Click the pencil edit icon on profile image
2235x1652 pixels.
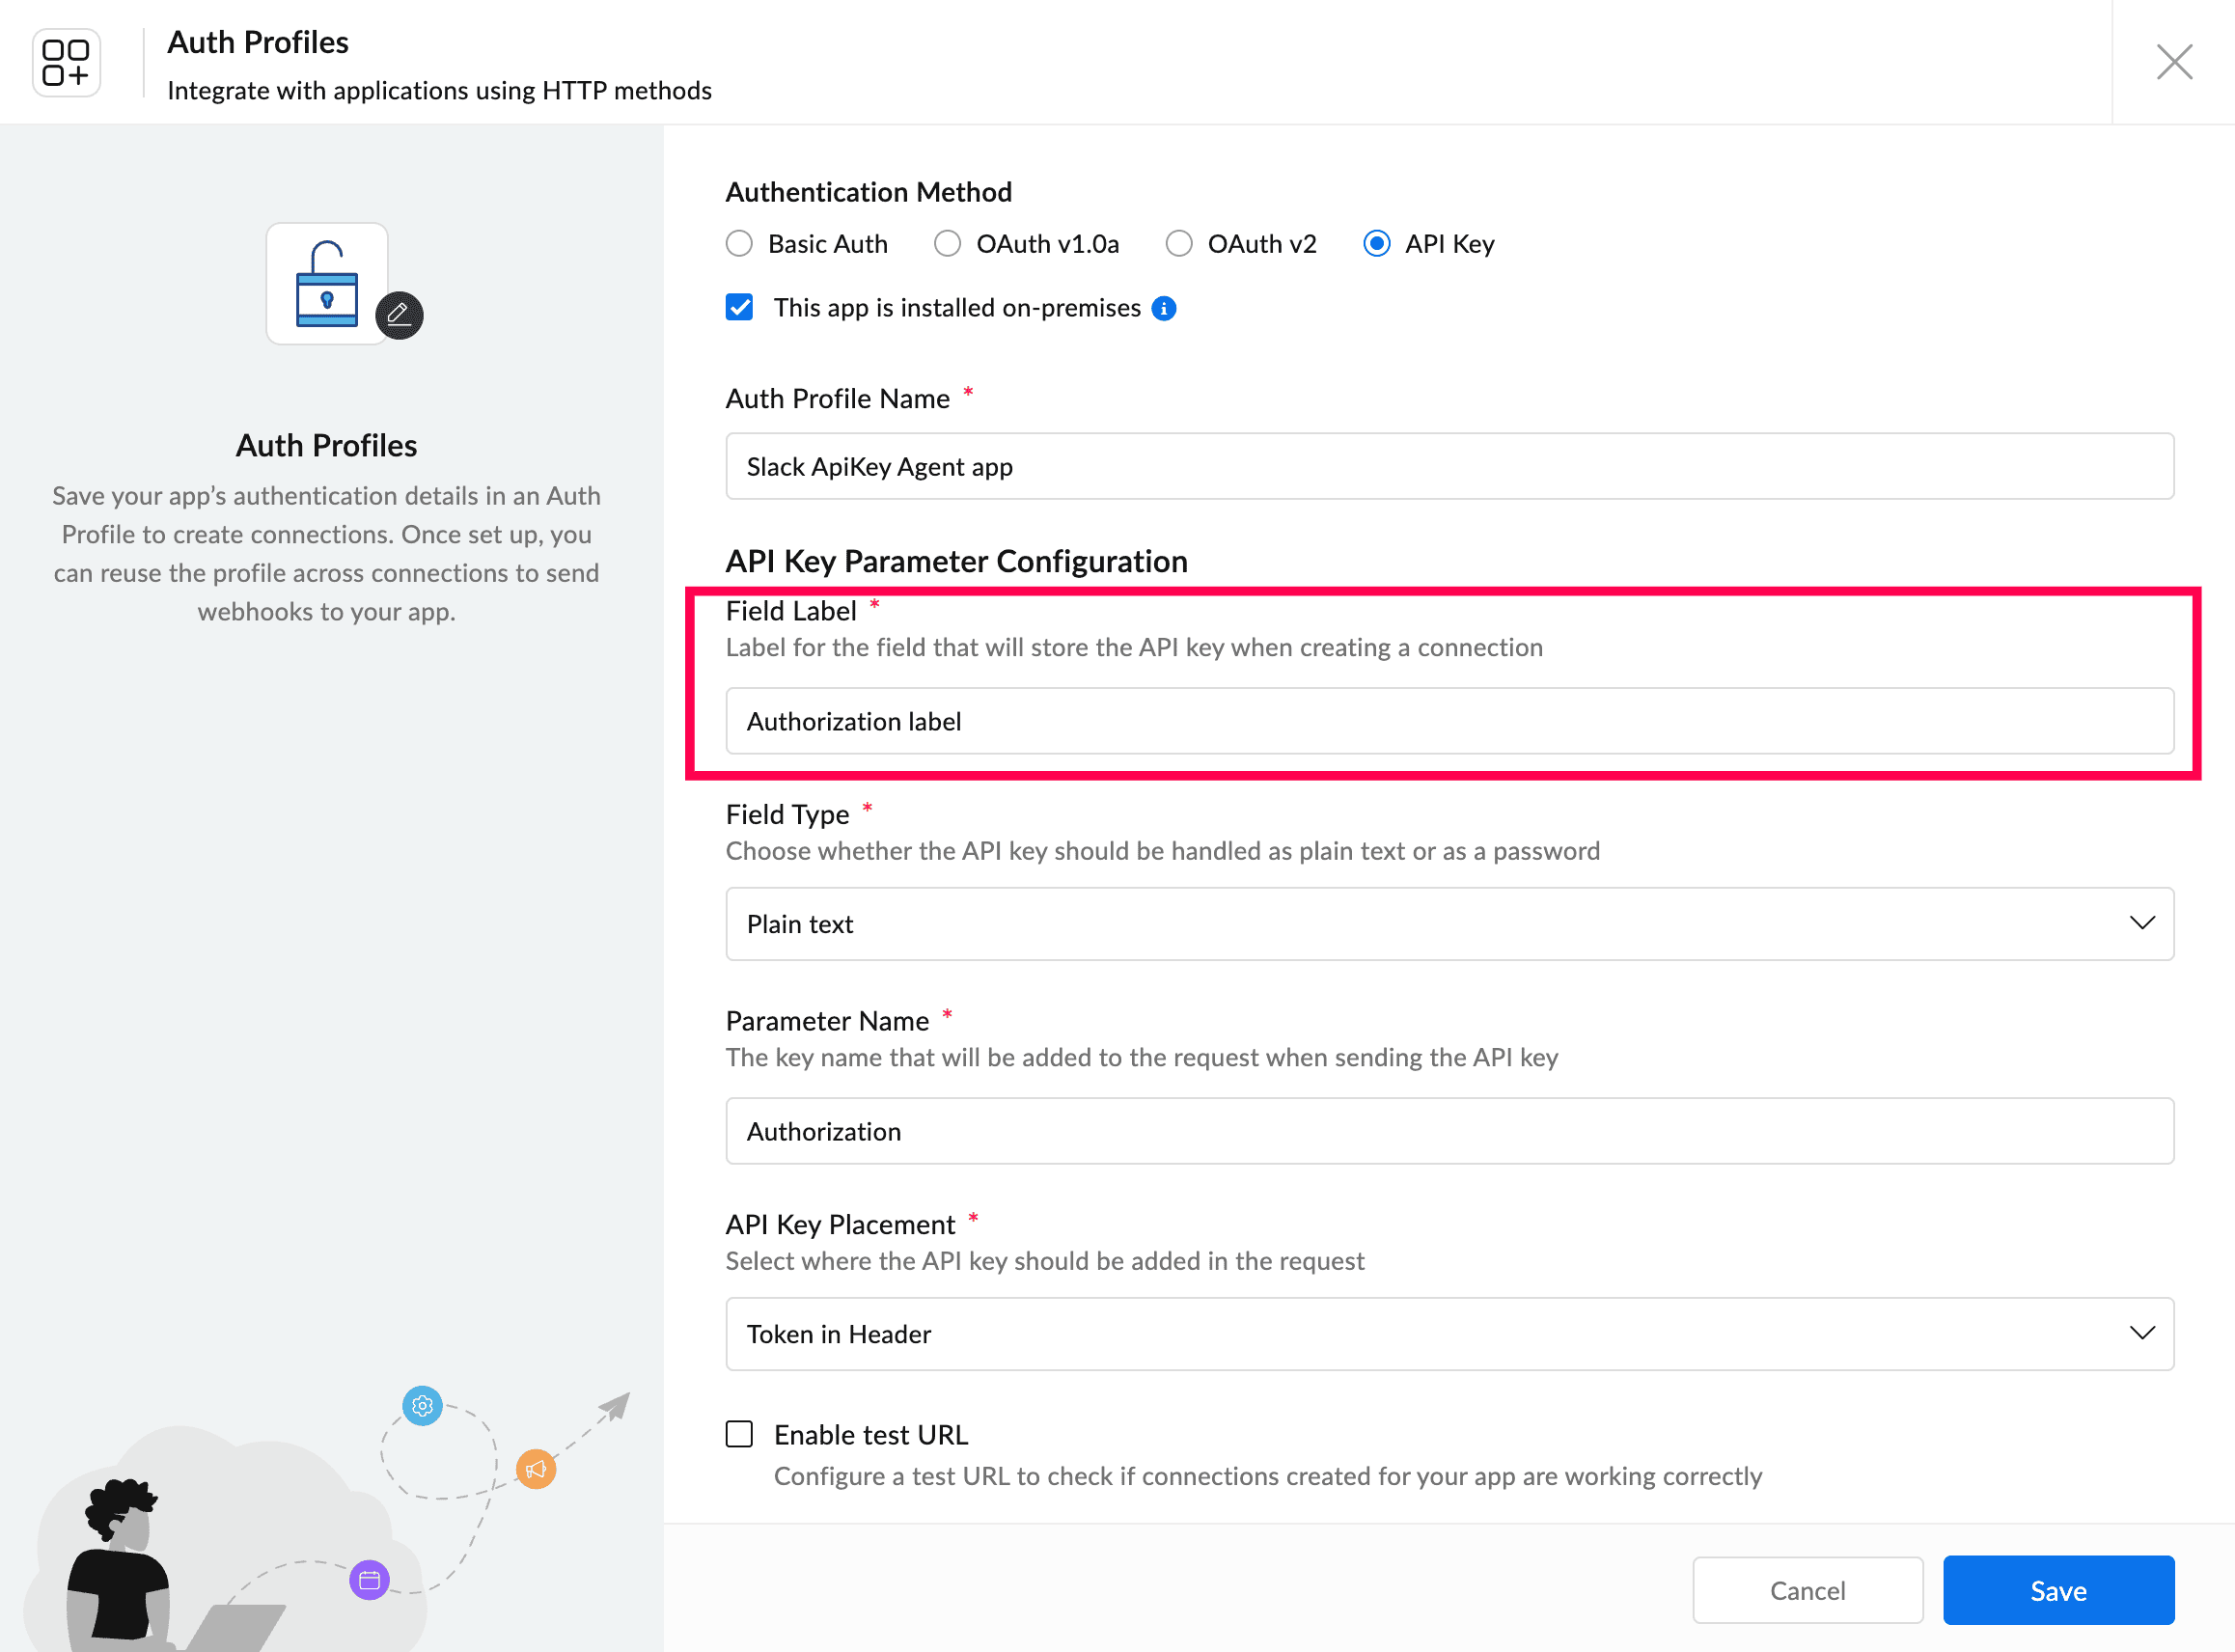click(x=399, y=315)
